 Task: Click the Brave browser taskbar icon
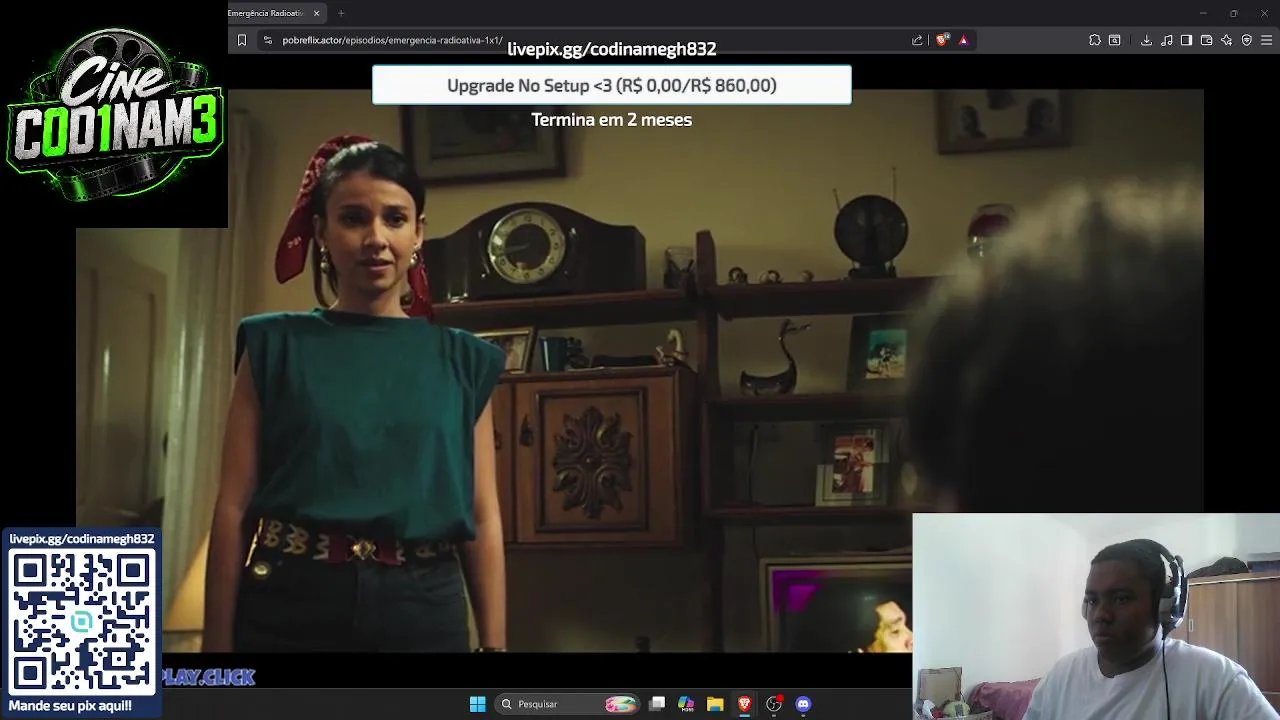[744, 704]
